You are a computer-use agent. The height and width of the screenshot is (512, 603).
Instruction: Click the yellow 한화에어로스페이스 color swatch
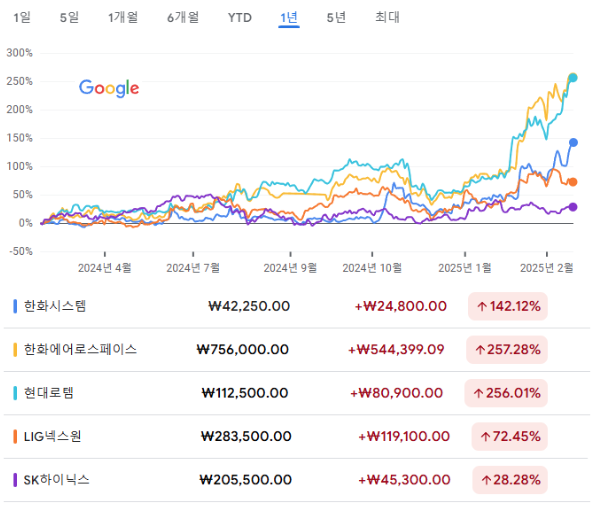click(x=15, y=350)
